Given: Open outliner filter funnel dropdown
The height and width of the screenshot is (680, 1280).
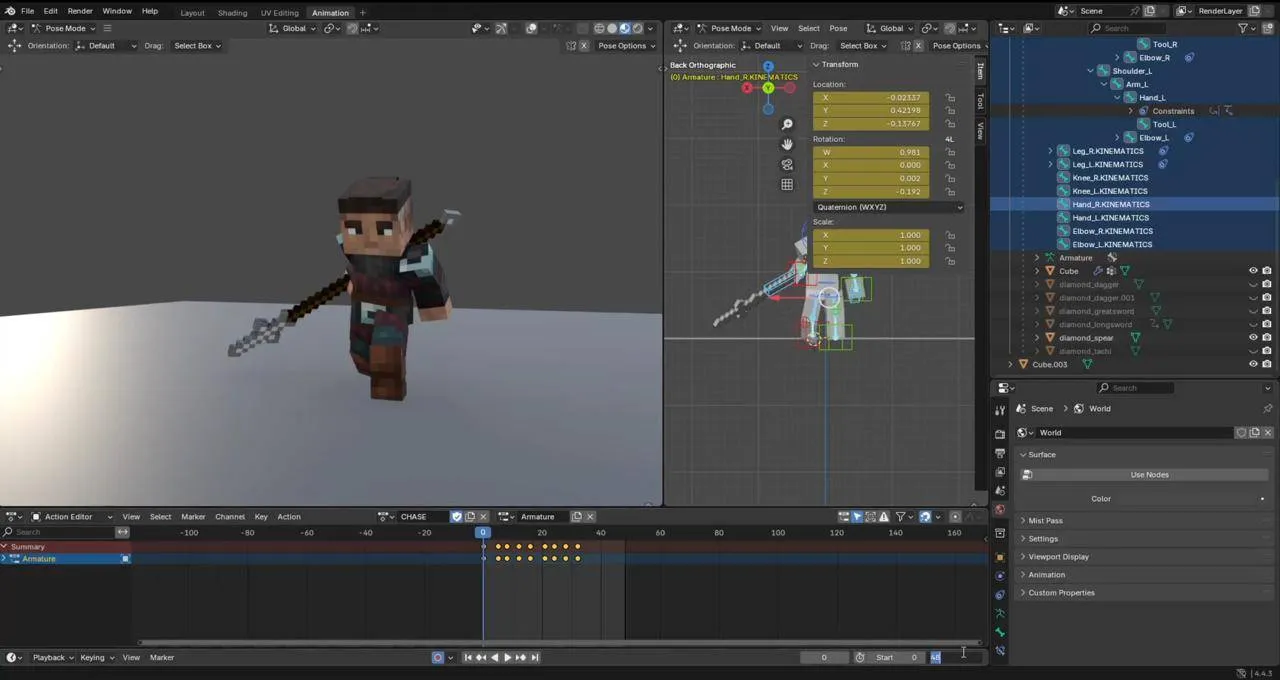Looking at the screenshot, I should pos(1247,28).
